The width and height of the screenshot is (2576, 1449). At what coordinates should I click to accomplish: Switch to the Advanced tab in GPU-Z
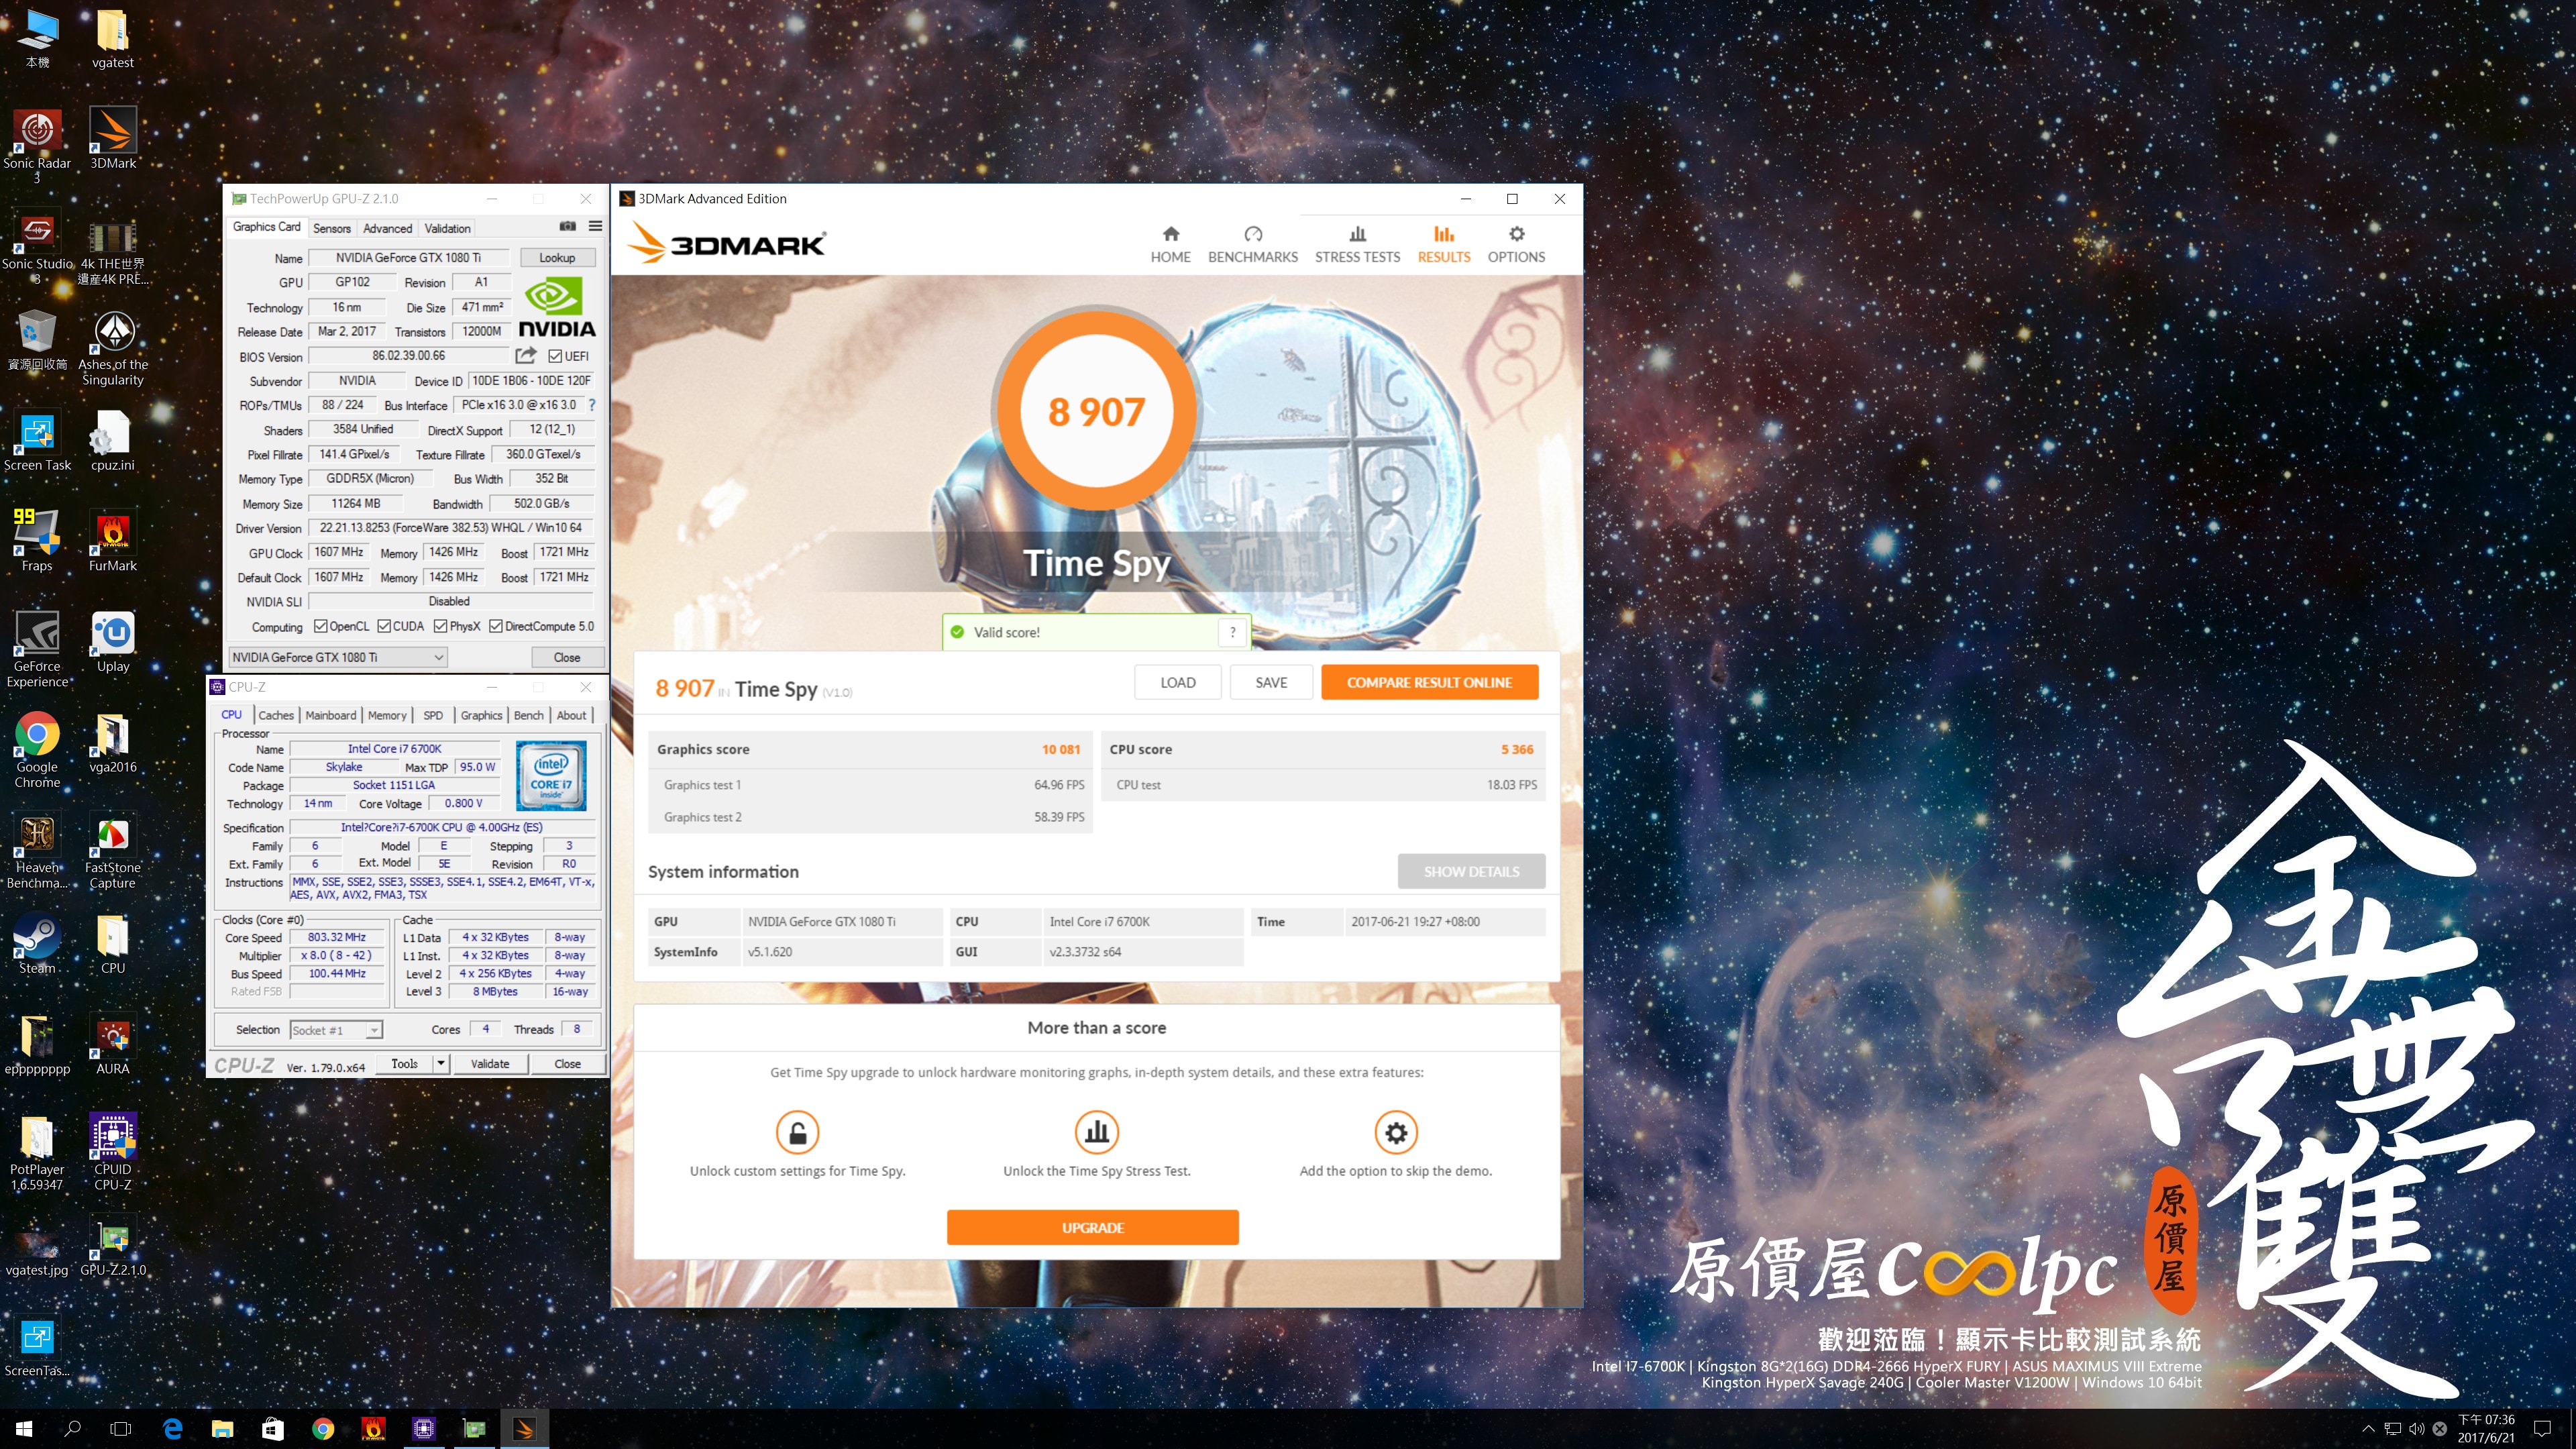tap(387, 228)
